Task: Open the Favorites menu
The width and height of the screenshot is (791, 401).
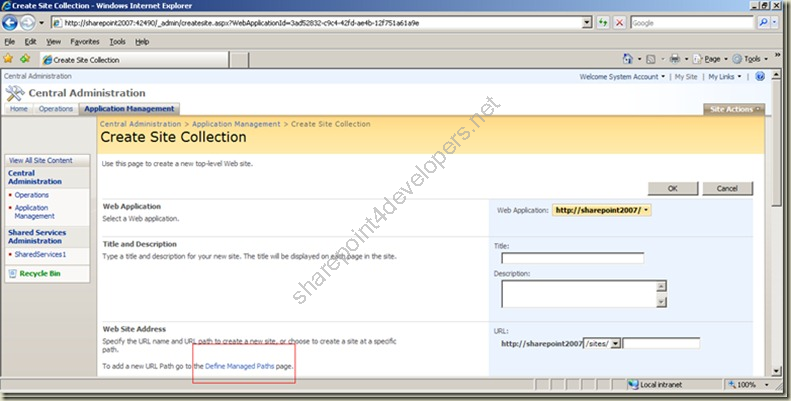Action: click(x=85, y=42)
